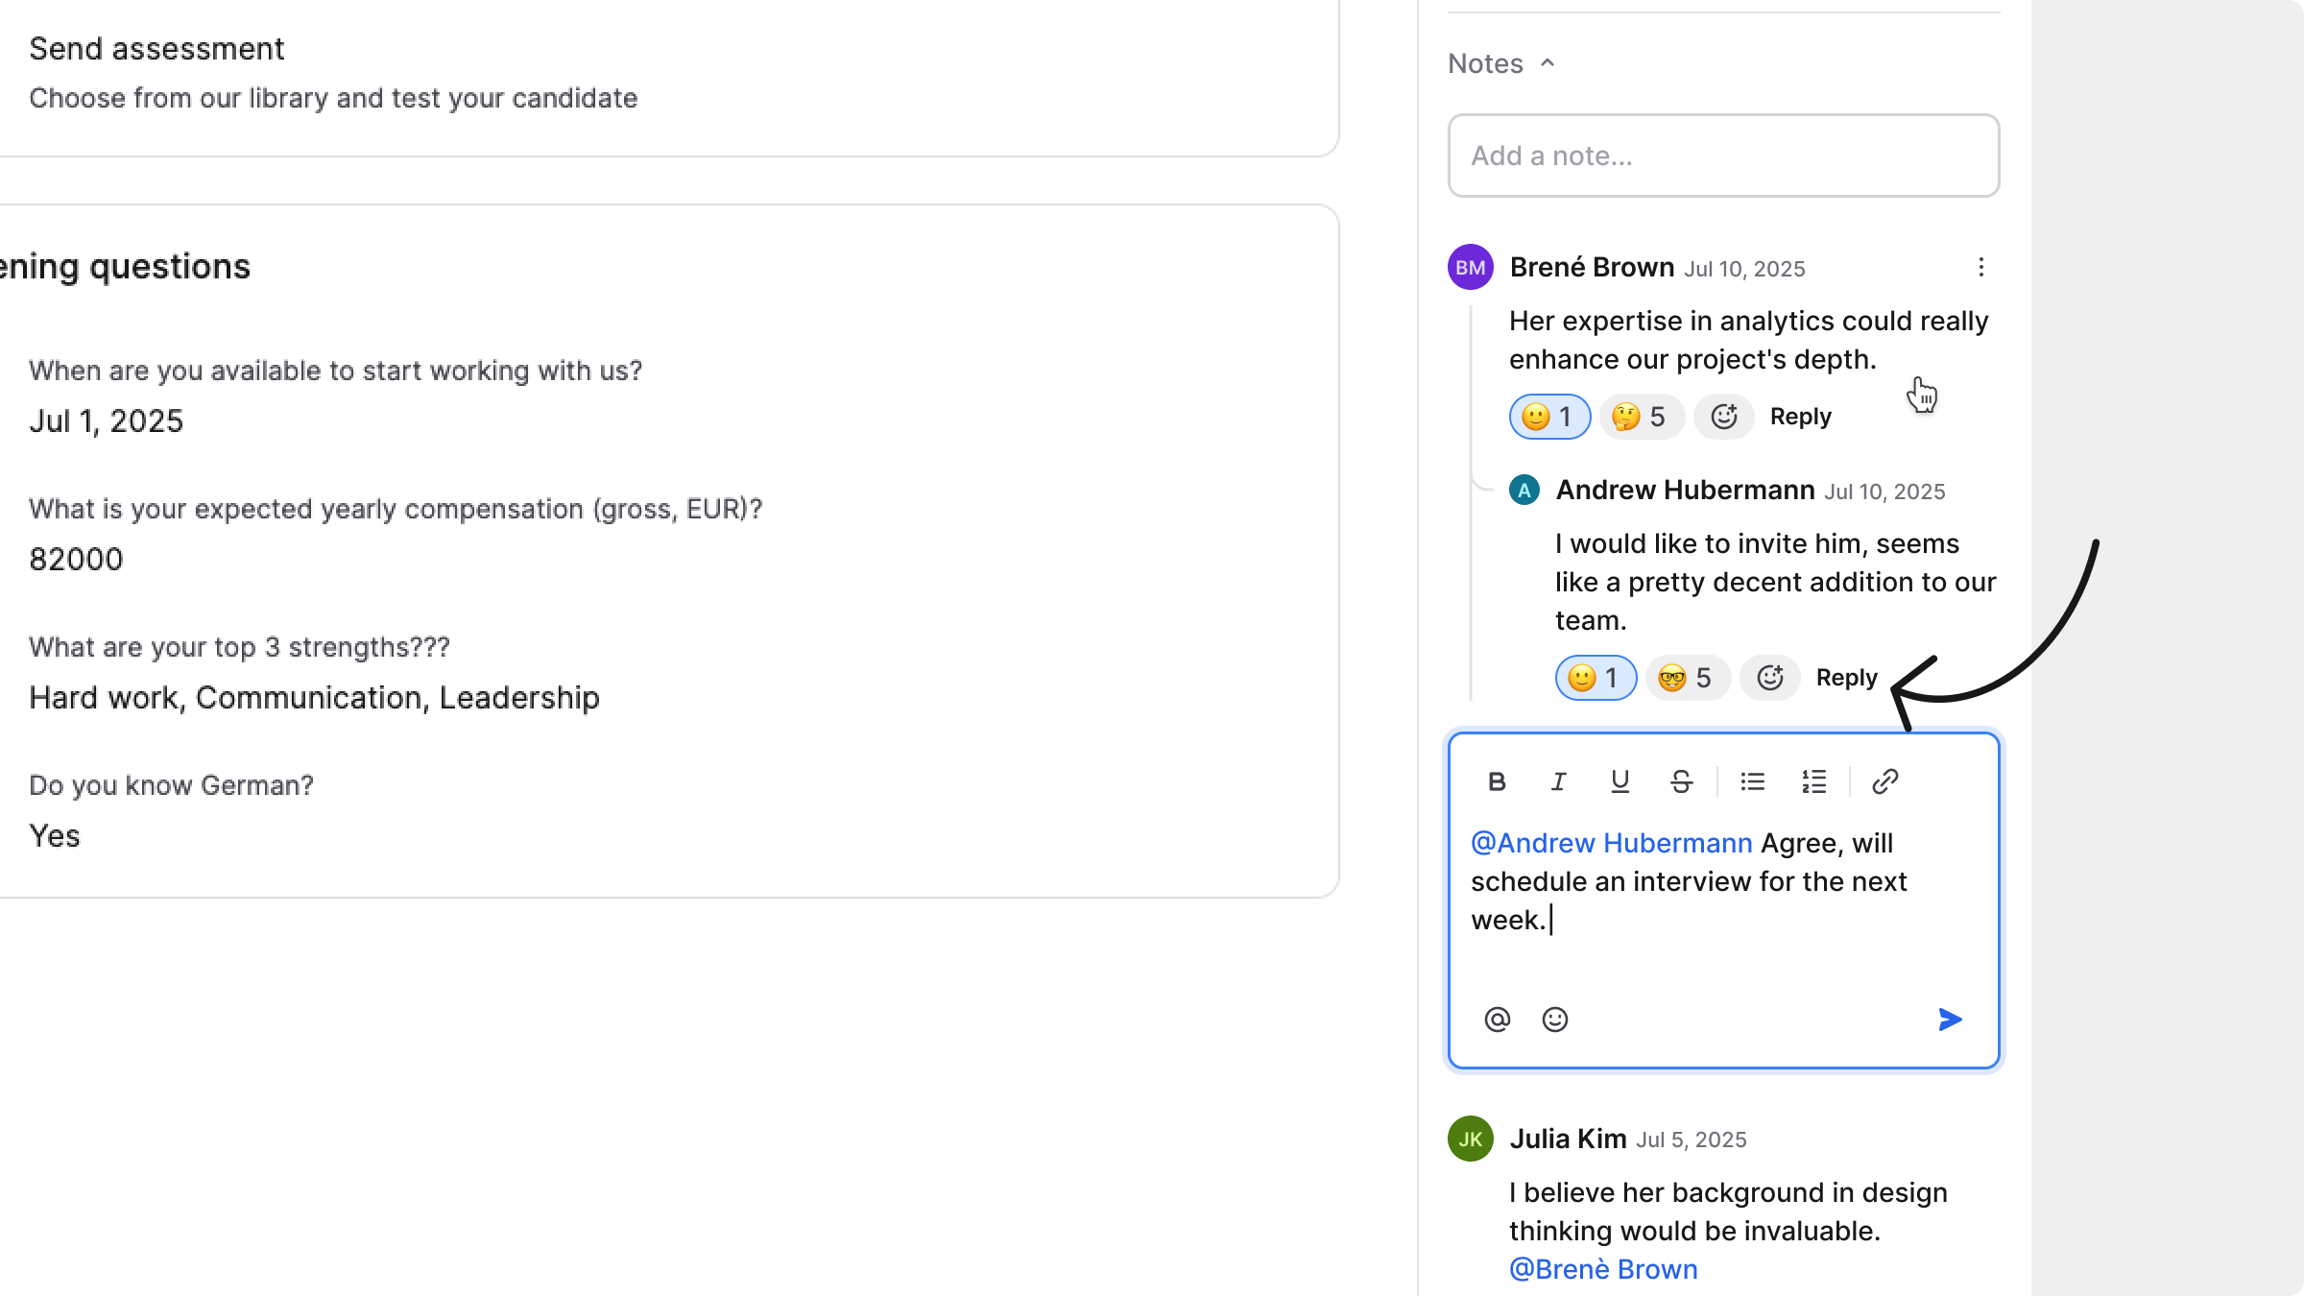Insert a hyperlink in the reply
The image size is (2304, 1296).
[1885, 781]
